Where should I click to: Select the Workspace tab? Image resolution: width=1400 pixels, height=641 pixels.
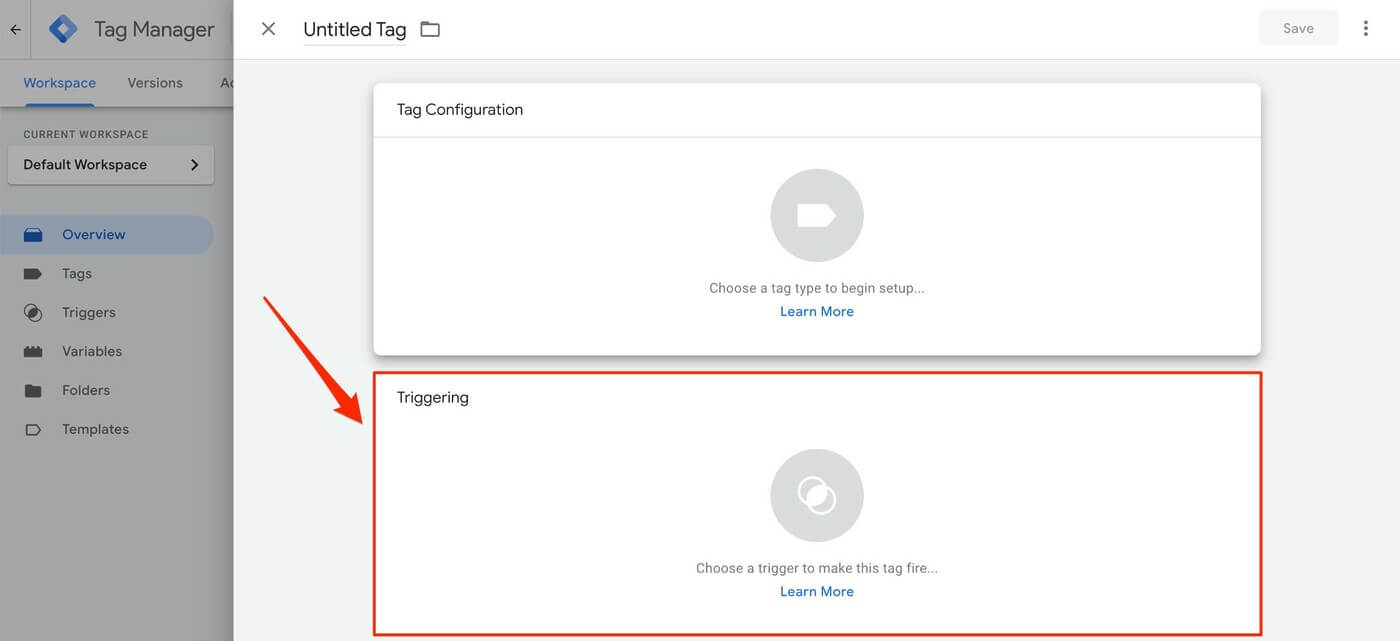click(x=59, y=82)
